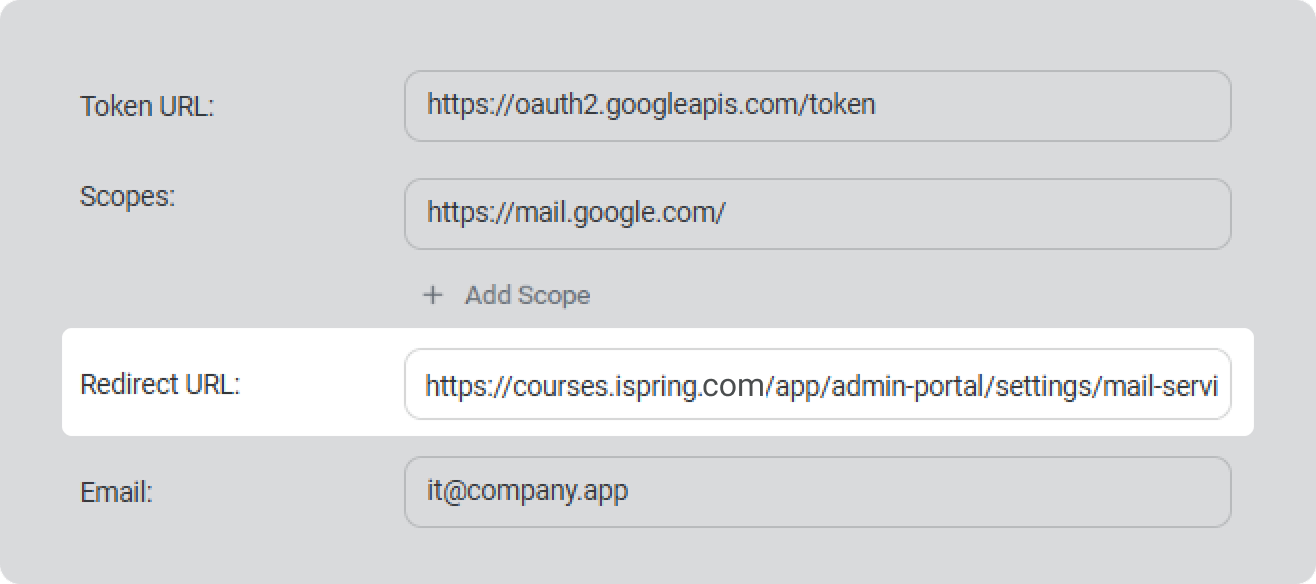This screenshot has width=1316, height=584.
Task: Click the it@company.app email text
Action: coord(527,491)
